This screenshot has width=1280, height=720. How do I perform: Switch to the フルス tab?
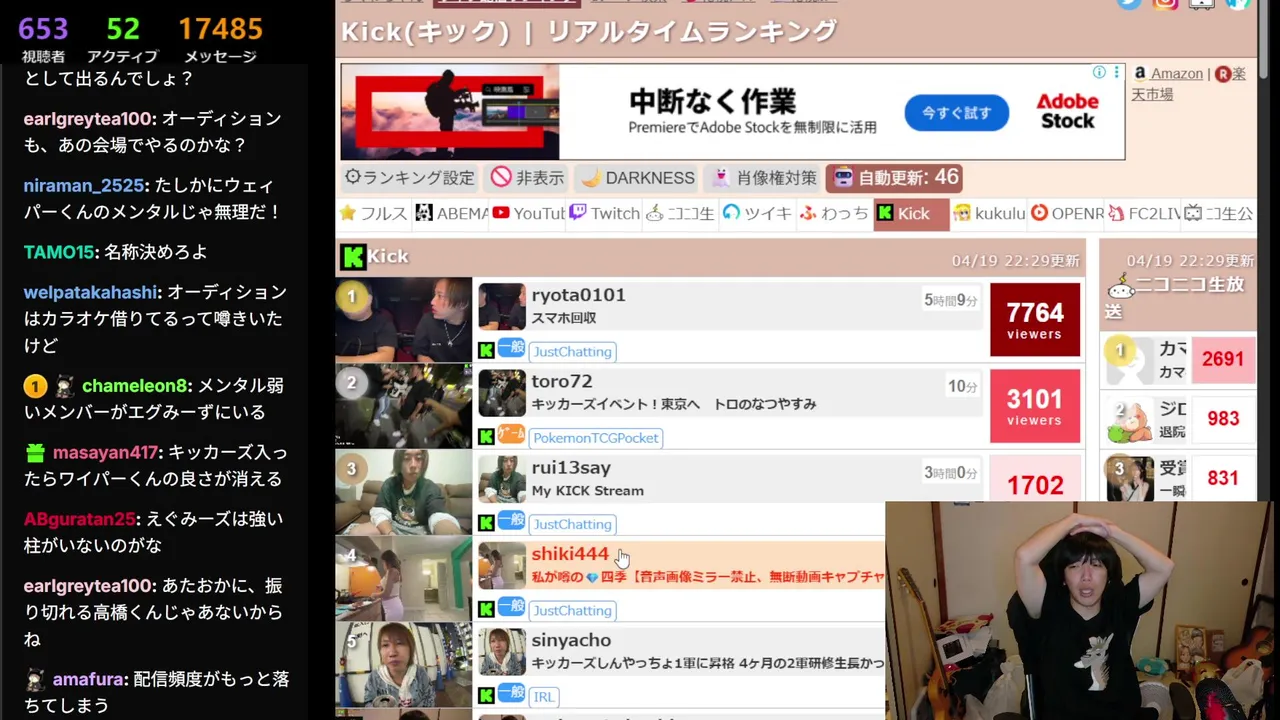(373, 213)
